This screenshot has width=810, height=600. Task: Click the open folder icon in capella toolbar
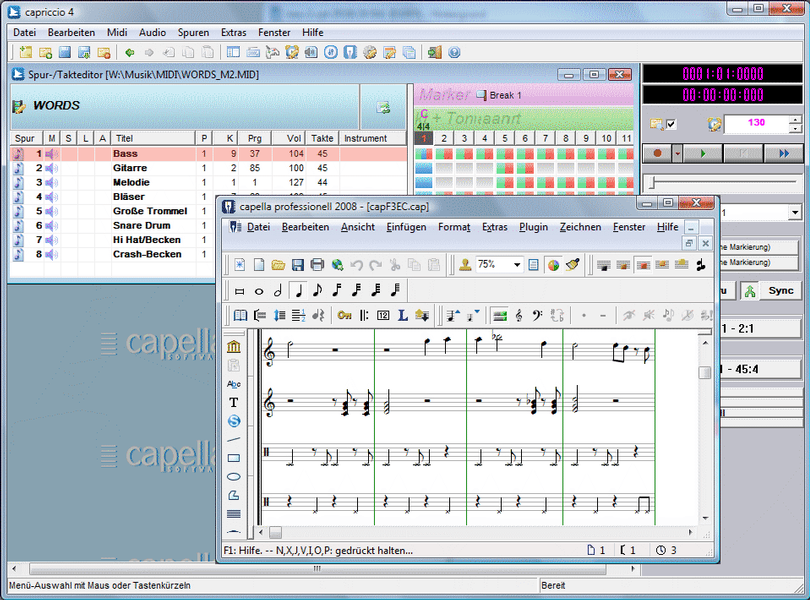tap(278, 265)
